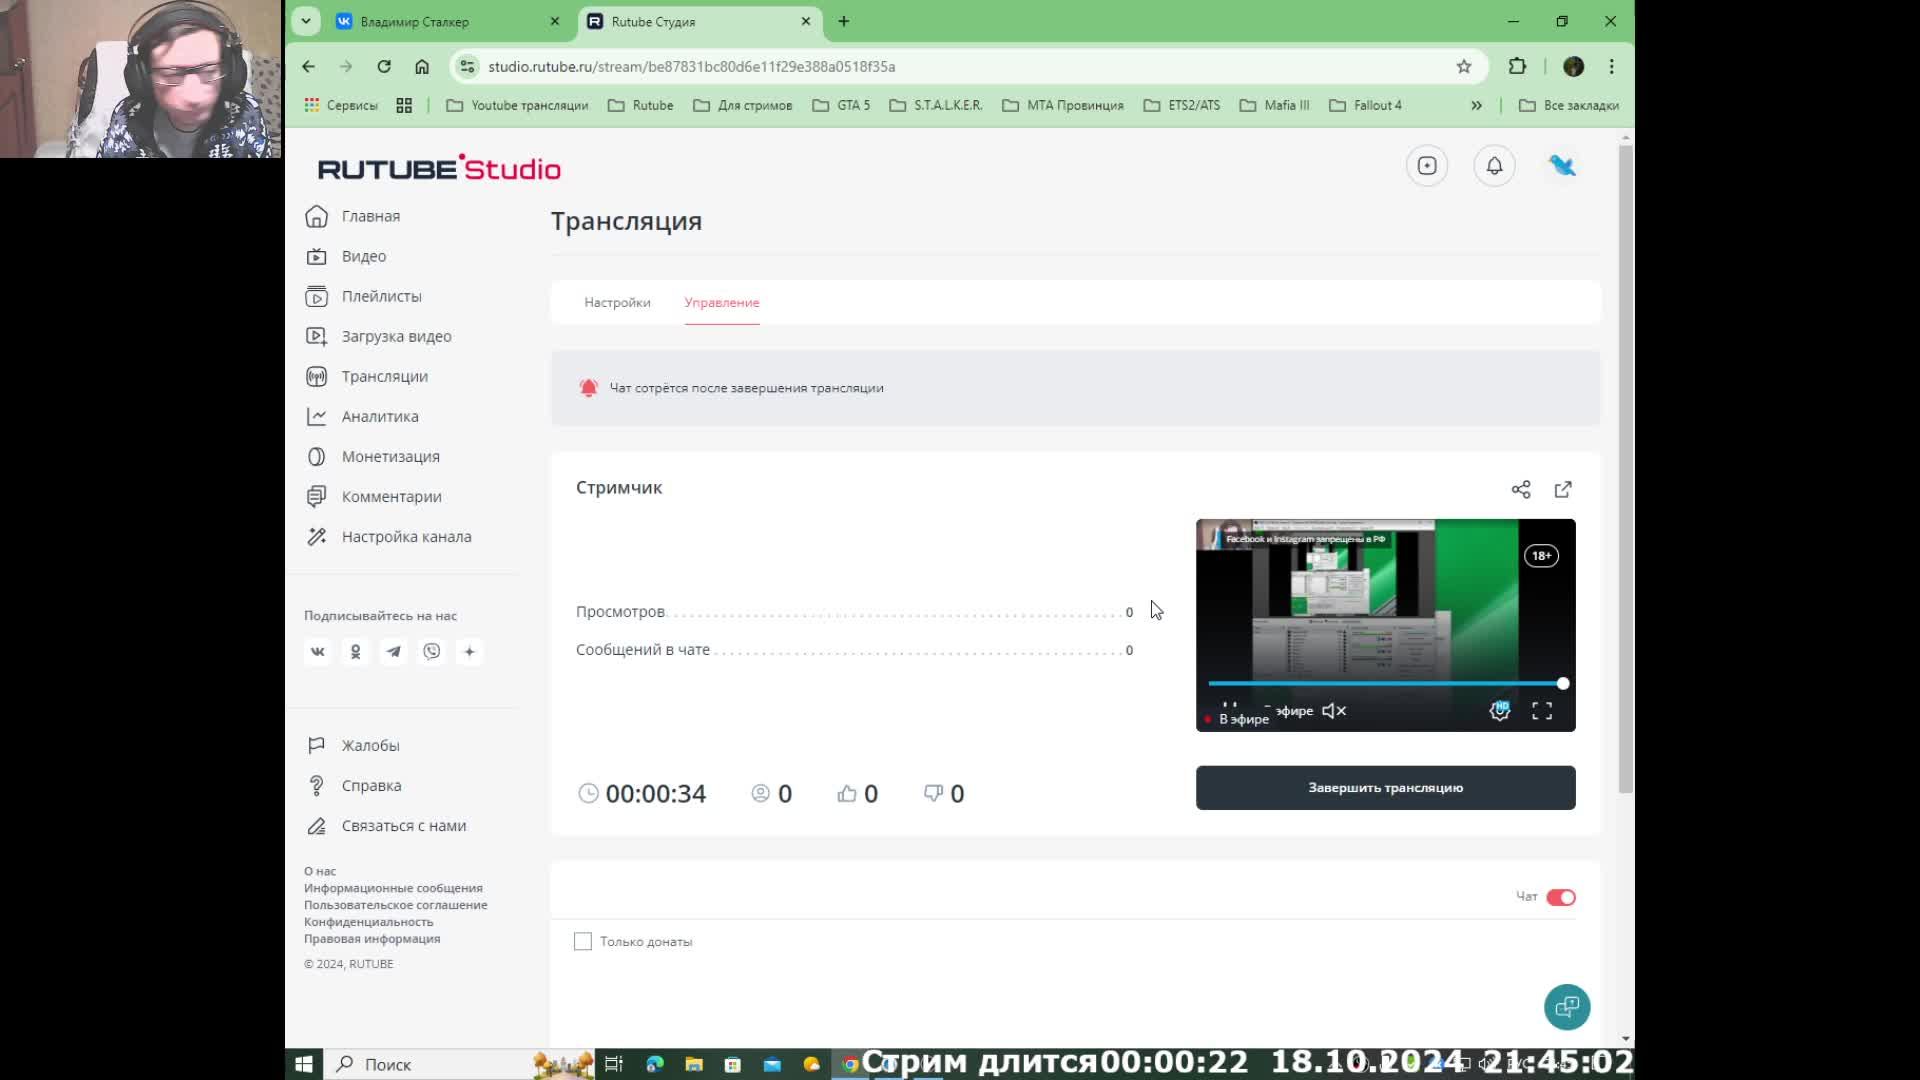1920x1080 pixels.
Task: Open the GTA 5 bookmarks folder
Action: pos(841,105)
